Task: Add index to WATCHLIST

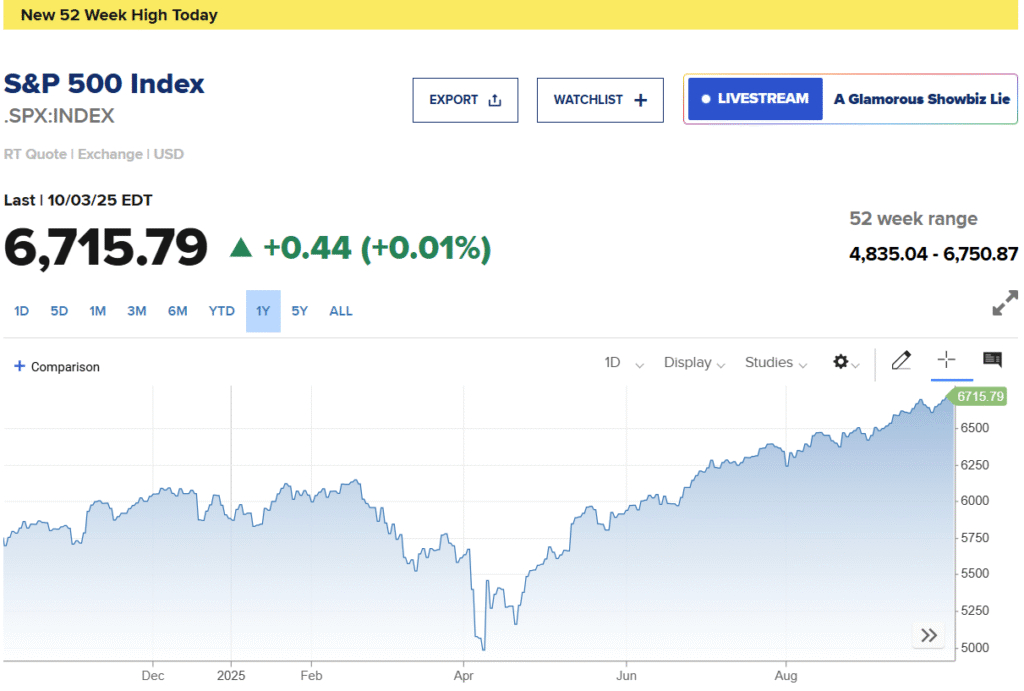Action: (x=600, y=100)
